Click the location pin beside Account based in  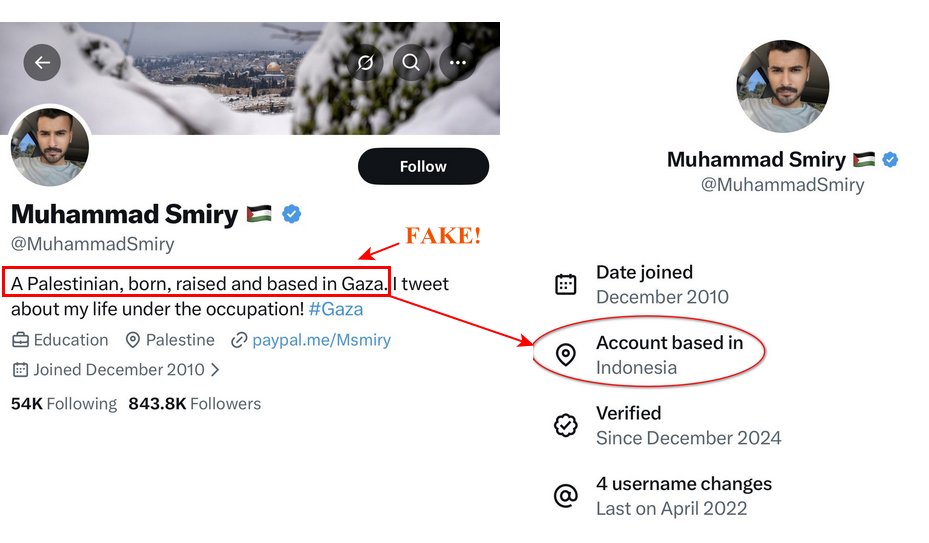566,355
